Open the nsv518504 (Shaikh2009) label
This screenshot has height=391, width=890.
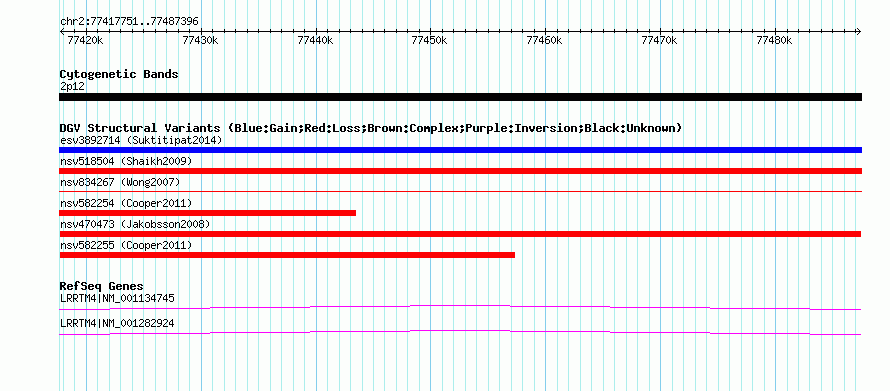pos(126,161)
